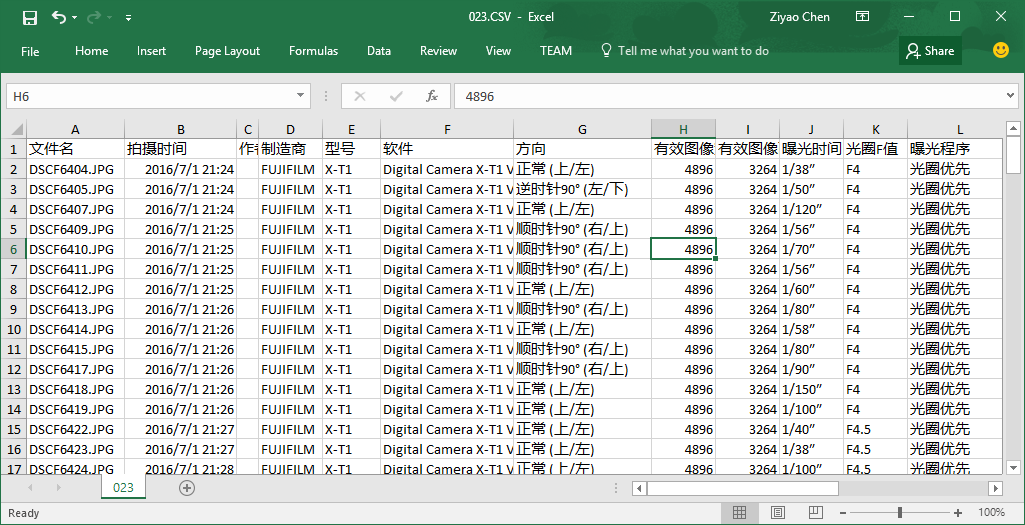
Task: Select row 10 header
Action: (x=14, y=329)
